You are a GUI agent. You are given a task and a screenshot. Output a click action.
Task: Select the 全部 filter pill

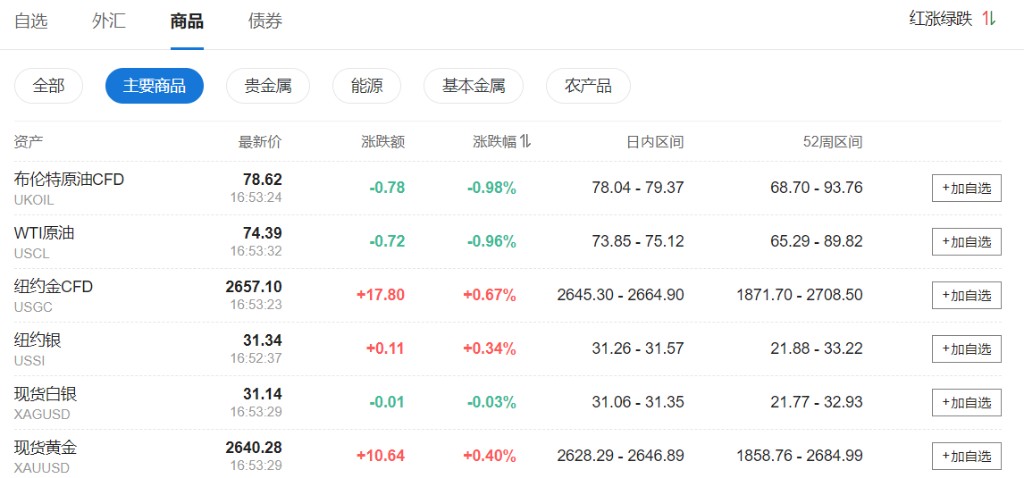pyautogui.click(x=48, y=86)
